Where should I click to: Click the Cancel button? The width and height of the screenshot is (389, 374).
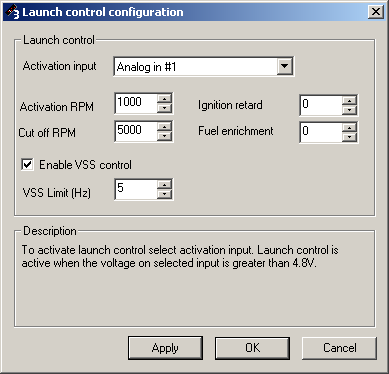coord(339,348)
